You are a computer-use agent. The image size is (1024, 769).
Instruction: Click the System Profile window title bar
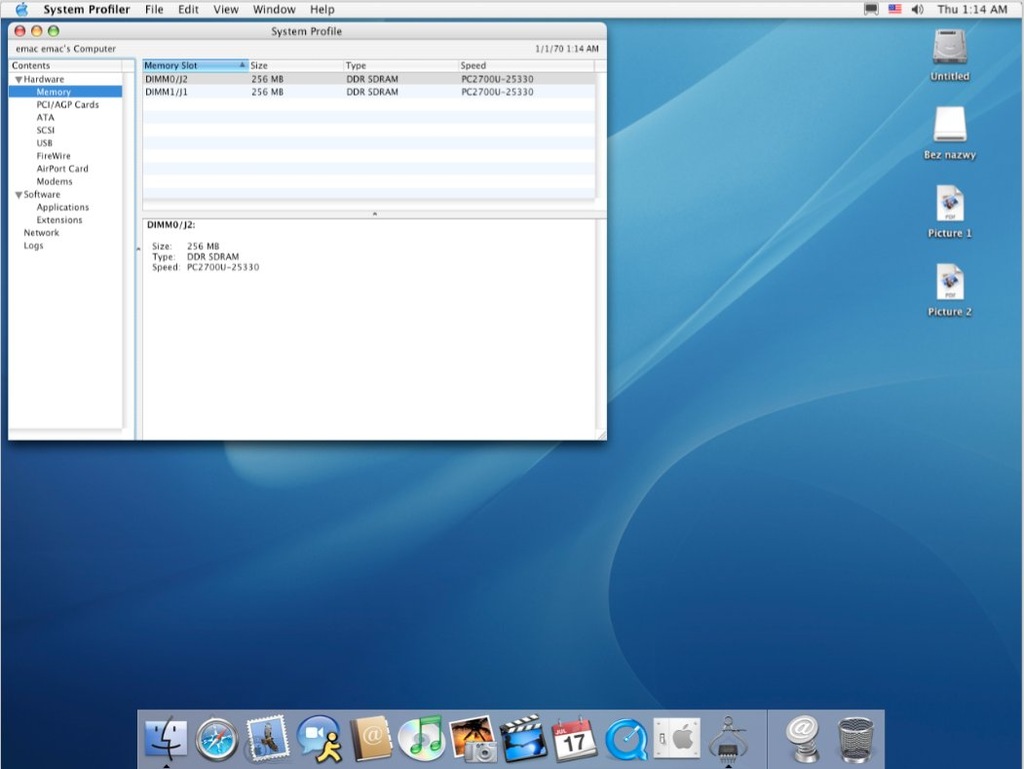pyautogui.click(x=307, y=31)
